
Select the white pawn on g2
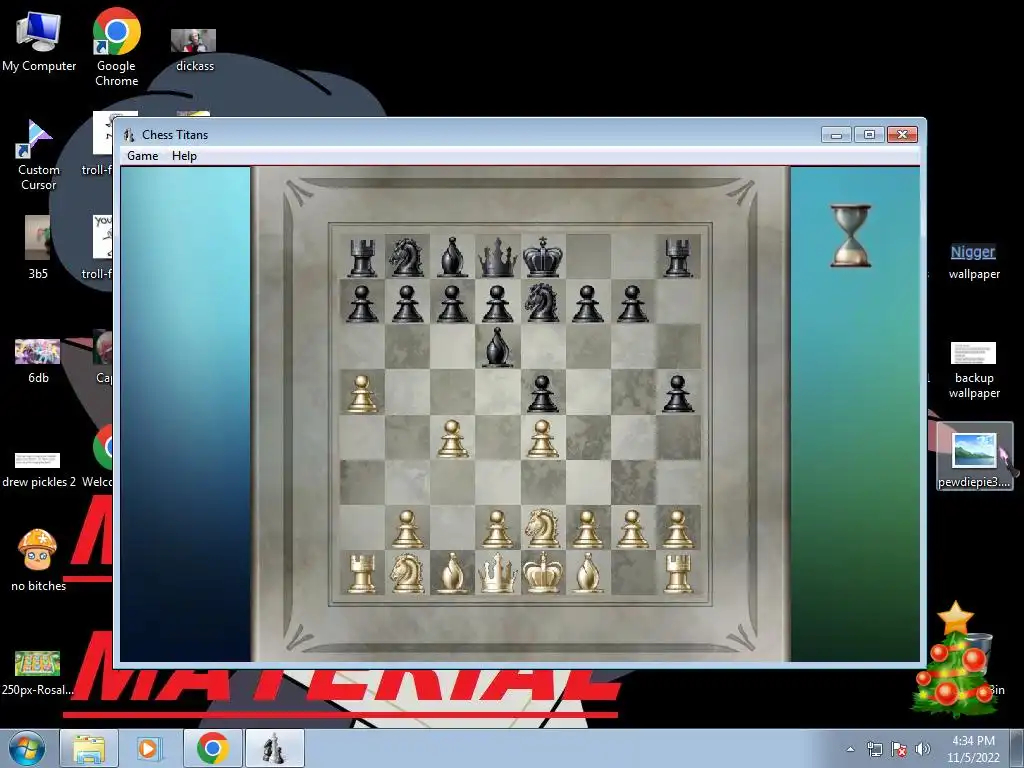point(632,528)
